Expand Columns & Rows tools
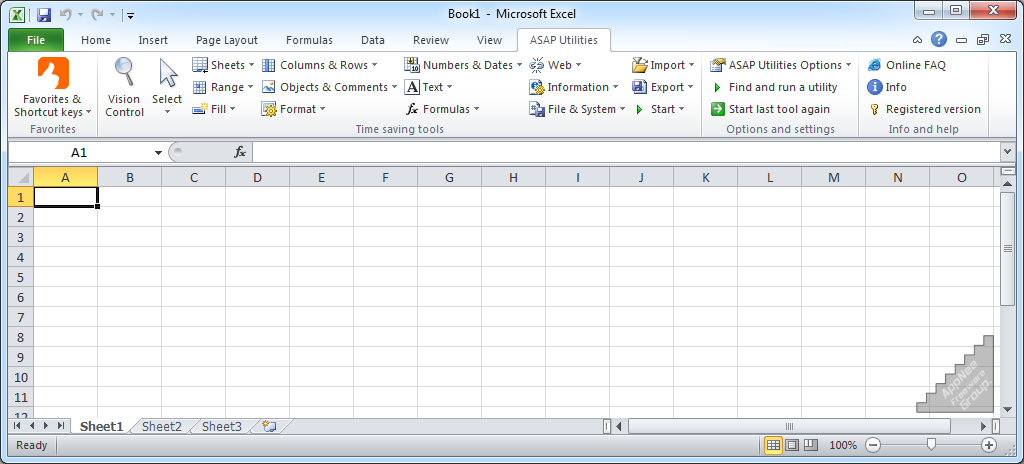 (x=319, y=65)
